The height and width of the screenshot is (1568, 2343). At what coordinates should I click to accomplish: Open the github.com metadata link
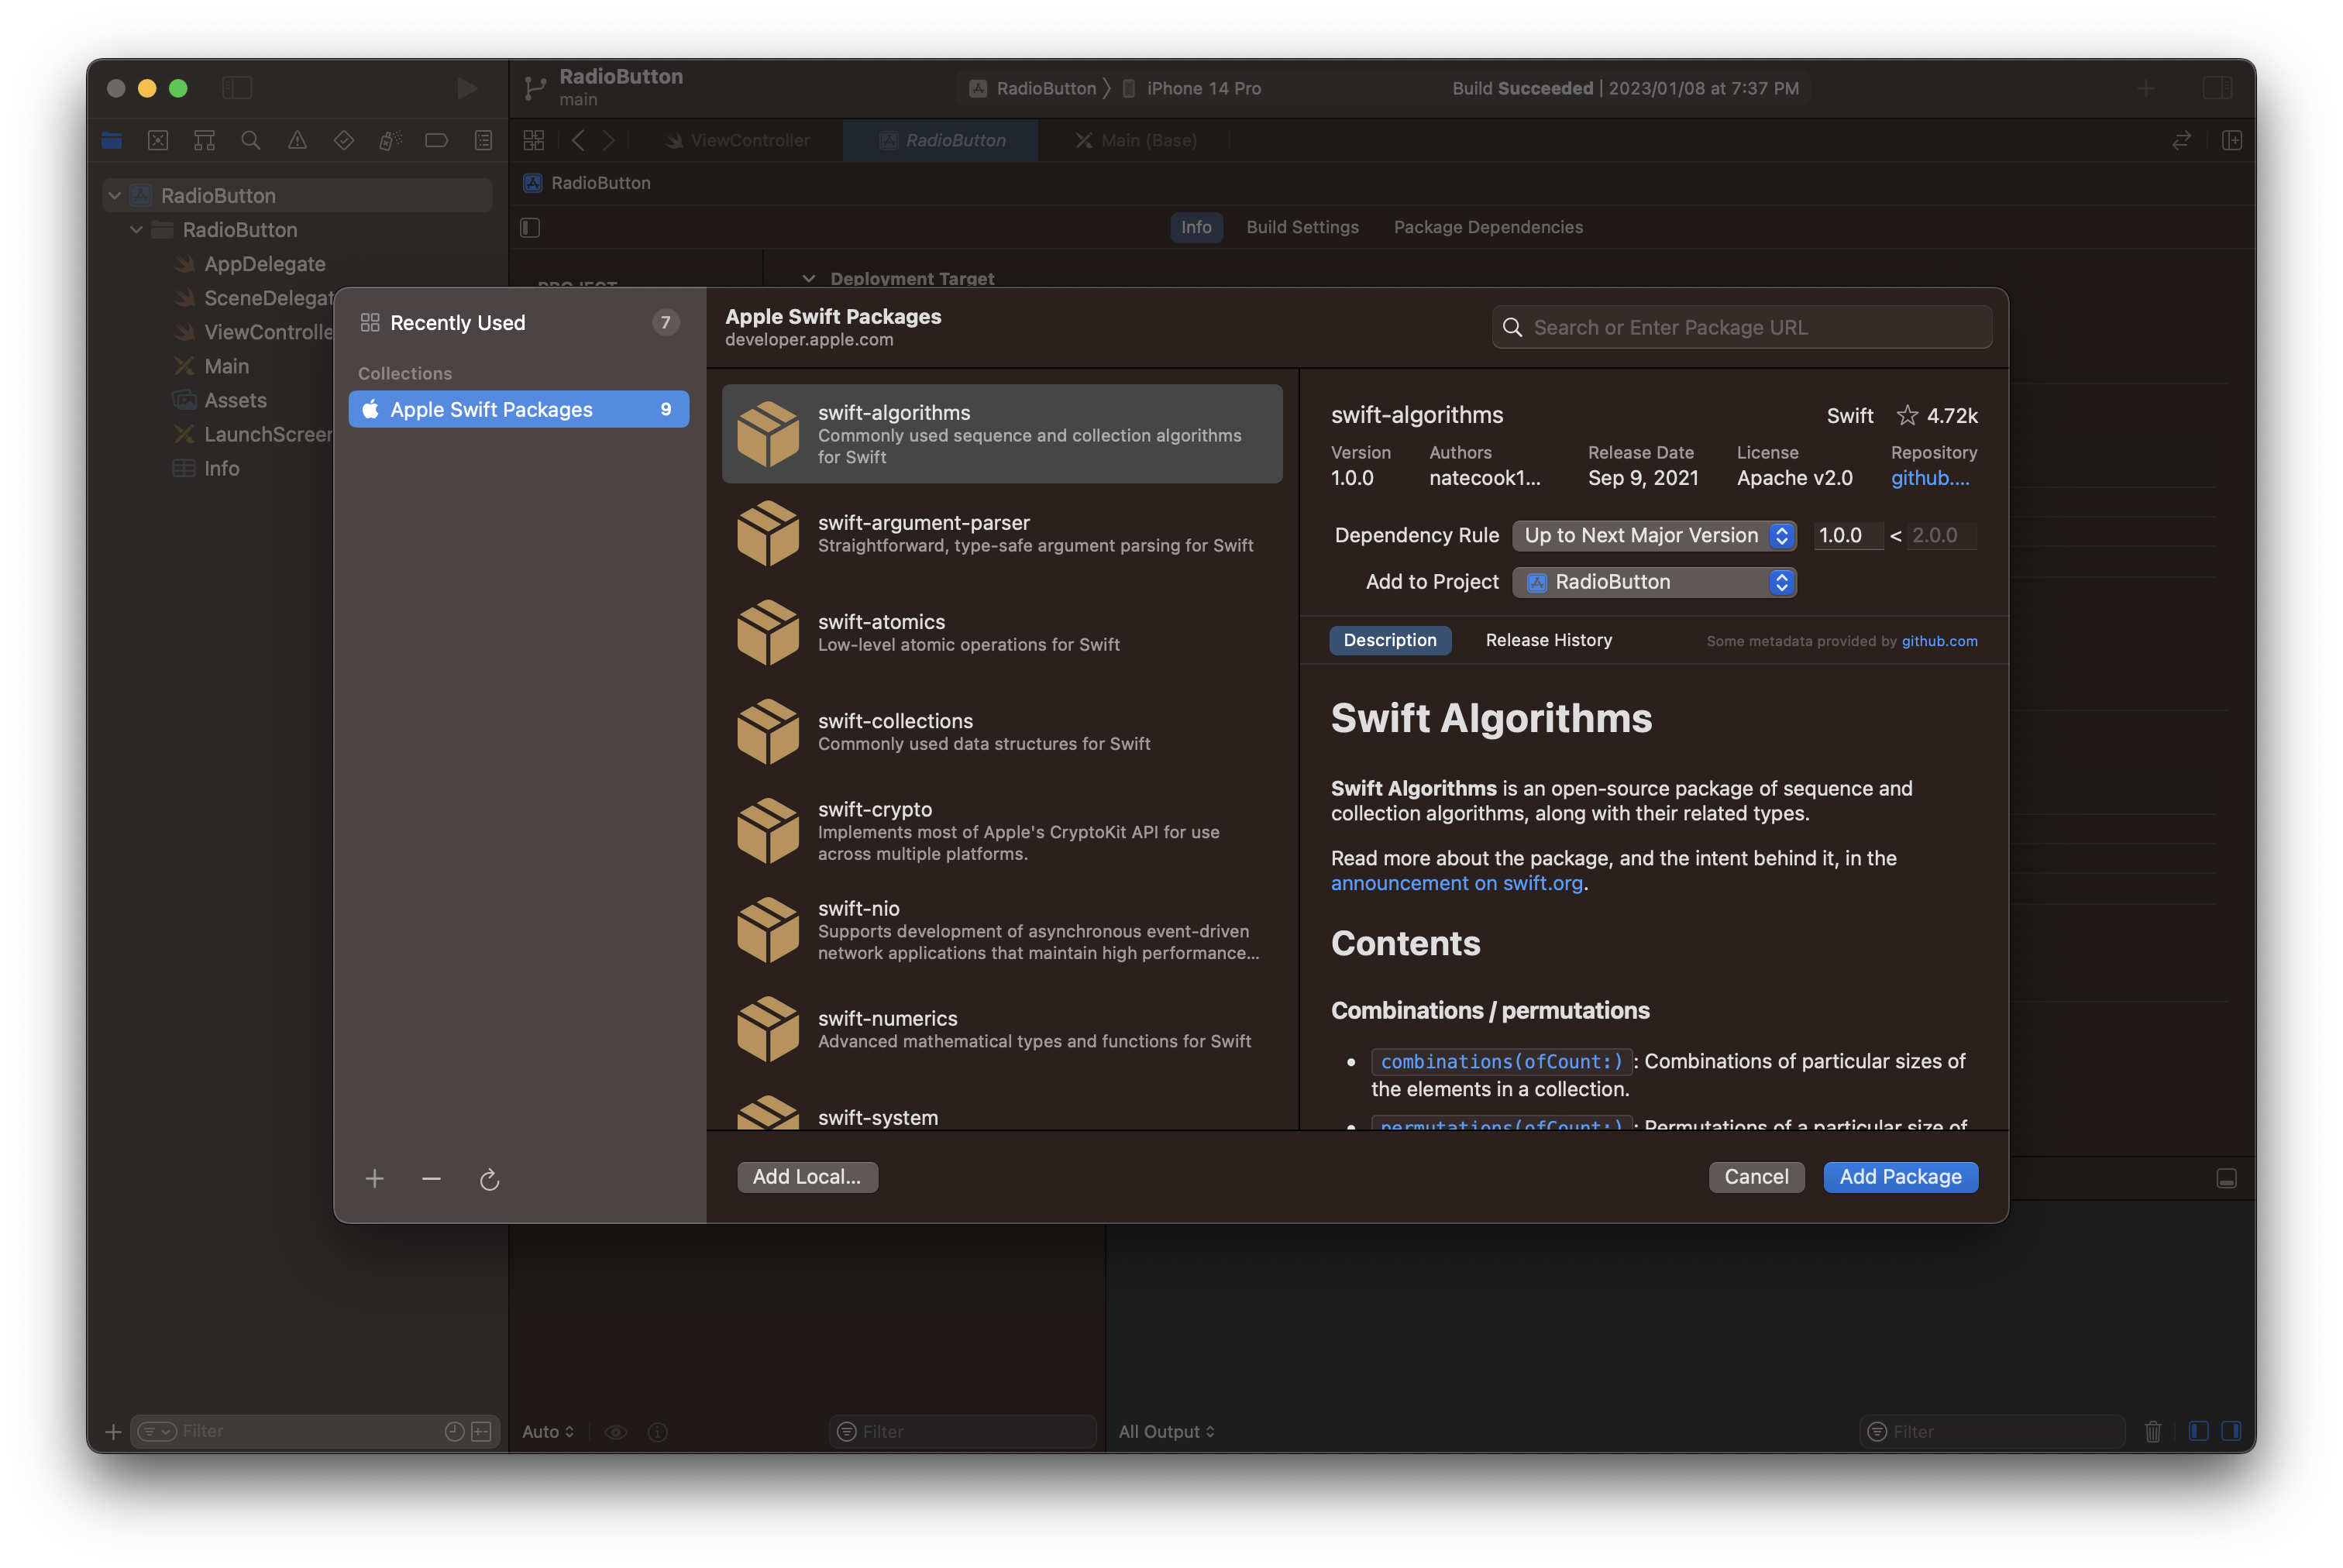point(1939,641)
